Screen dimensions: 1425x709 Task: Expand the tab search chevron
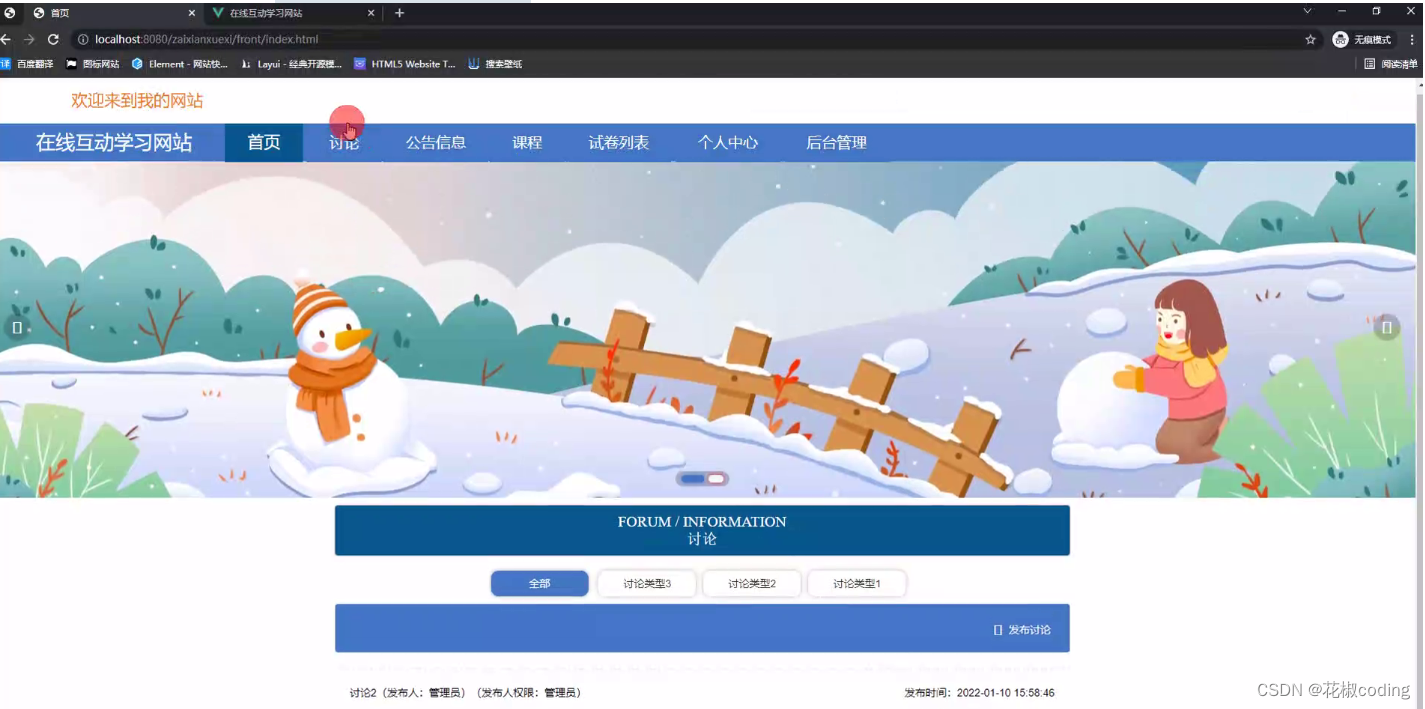[x=1306, y=12]
